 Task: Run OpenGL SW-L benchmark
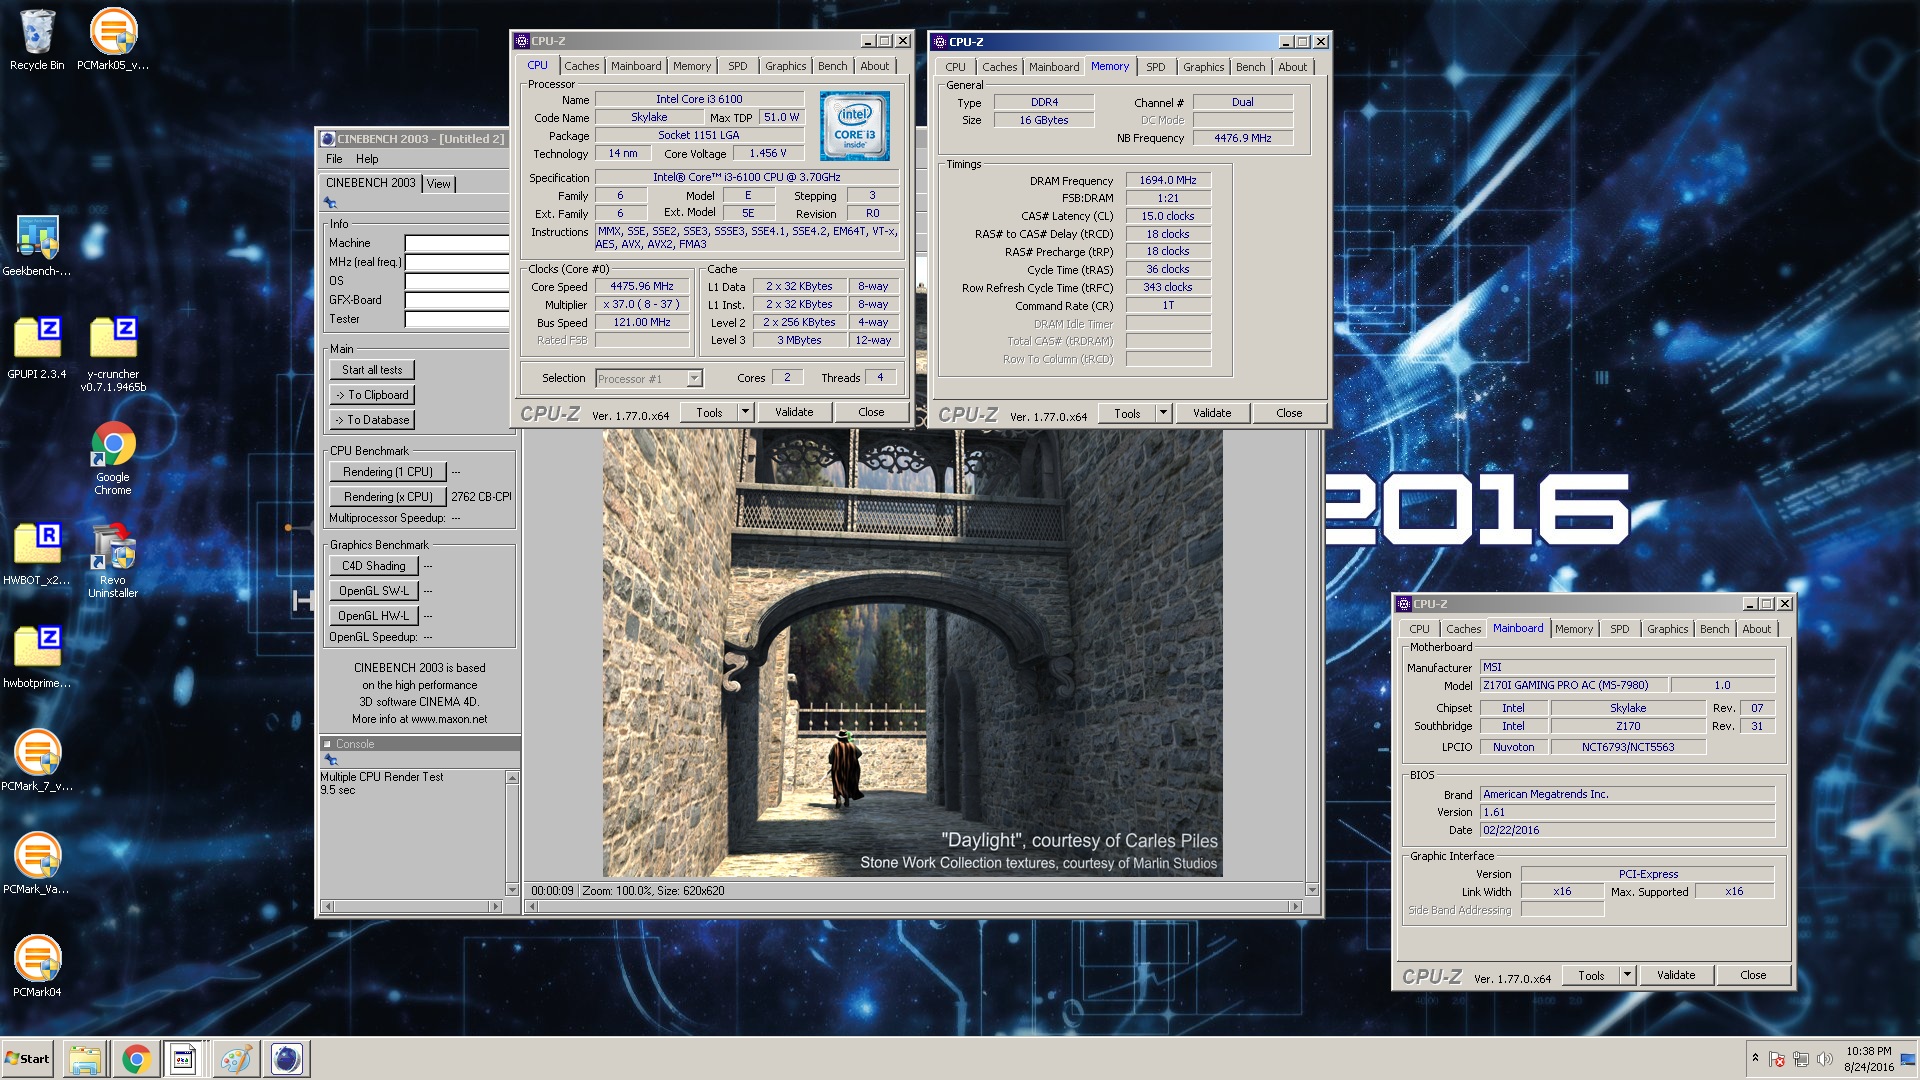(374, 591)
